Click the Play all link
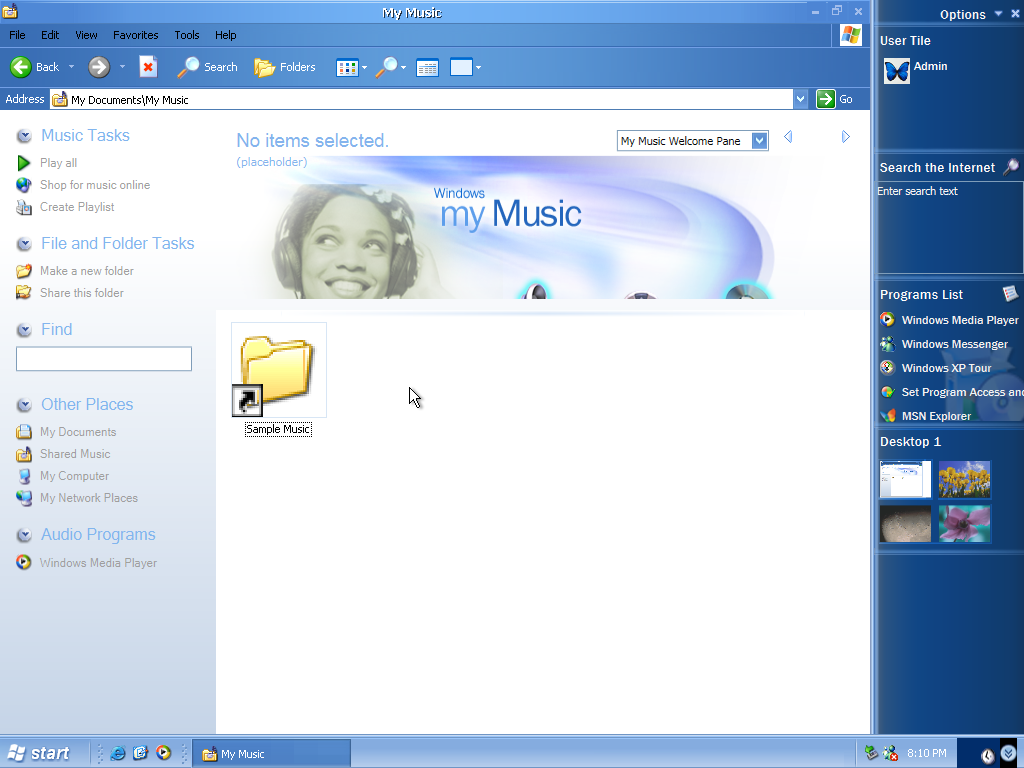 [58, 163]
